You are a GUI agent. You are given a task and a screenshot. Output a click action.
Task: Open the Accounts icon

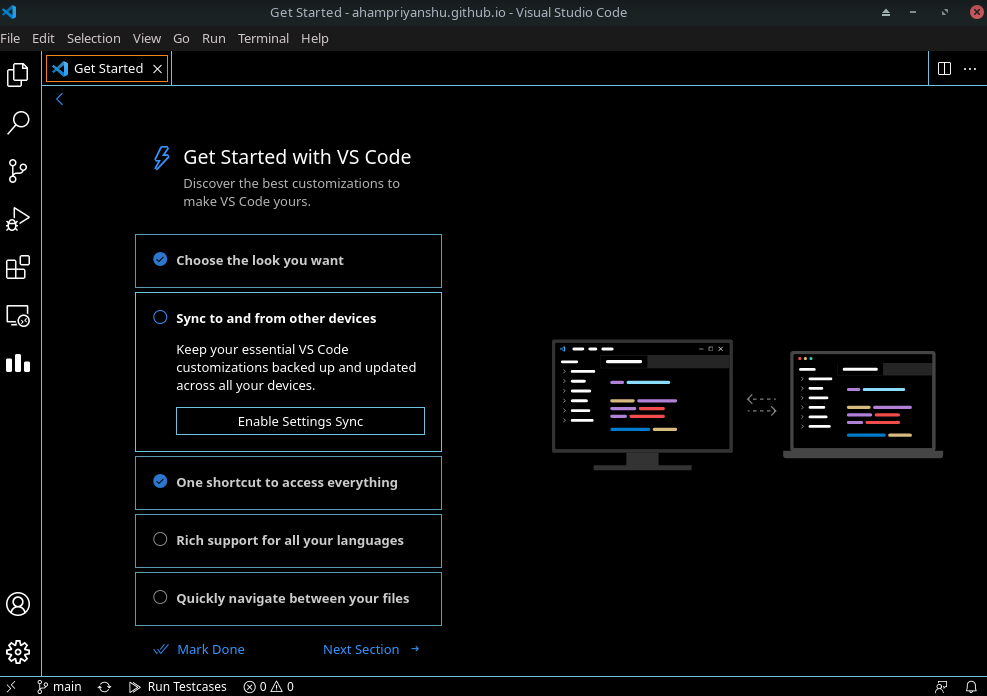coord(18,604)
